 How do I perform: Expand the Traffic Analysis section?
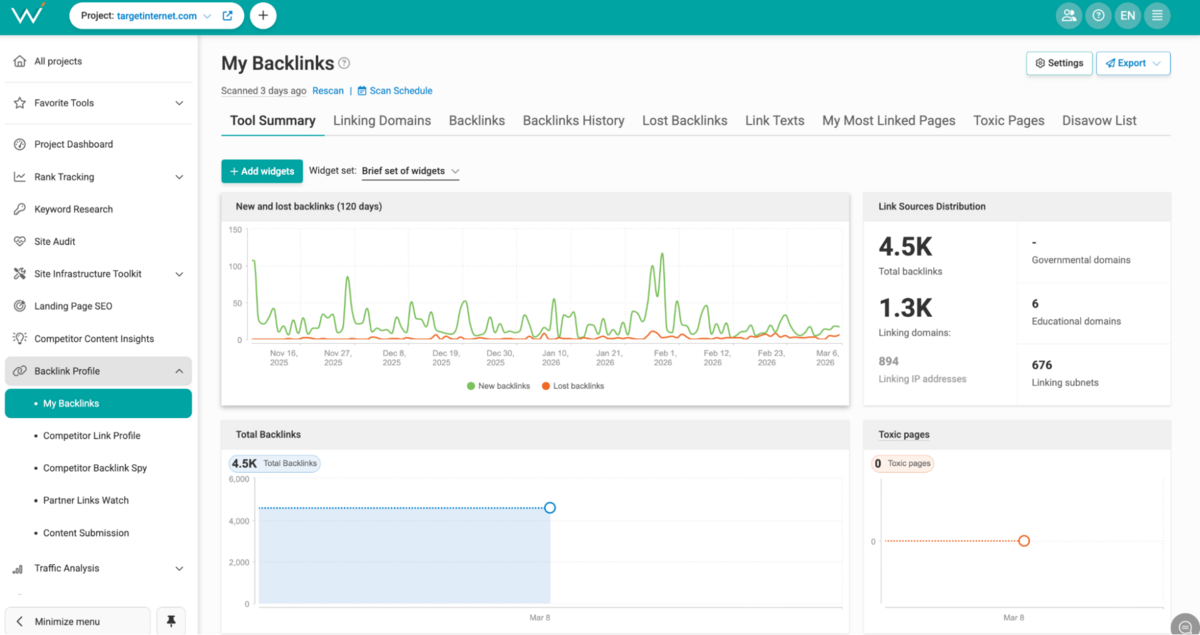tap(179, 568)
